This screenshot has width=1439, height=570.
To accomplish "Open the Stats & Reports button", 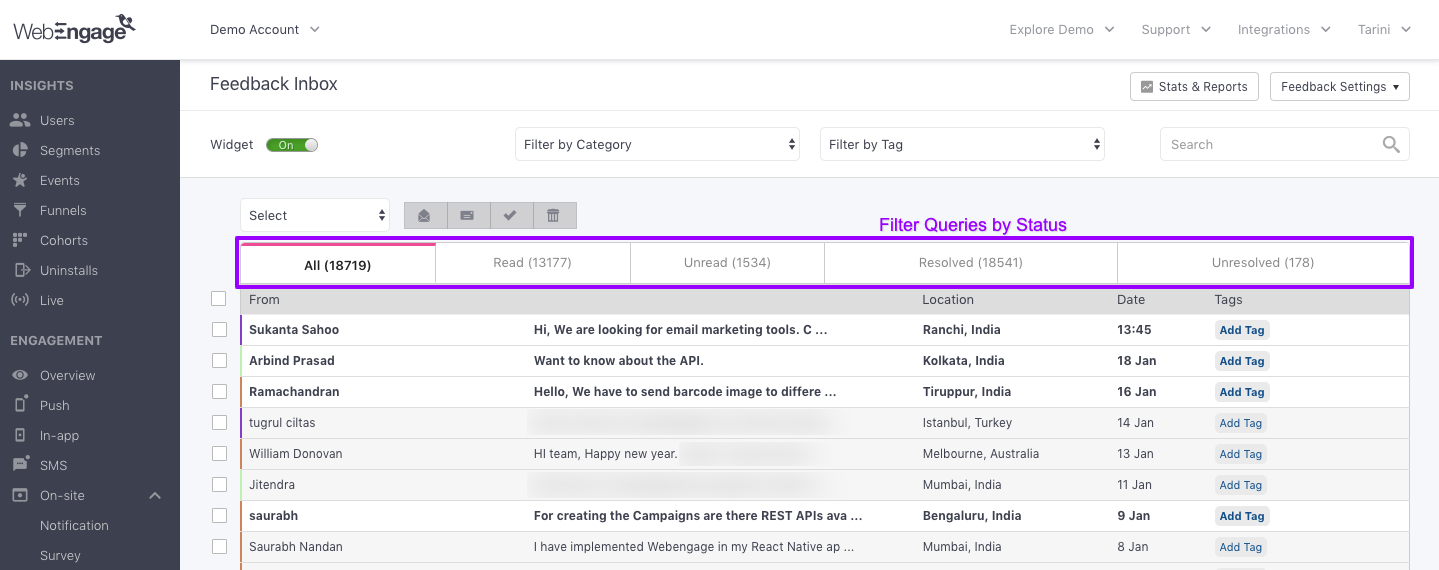I will [x=1194, y=87].
